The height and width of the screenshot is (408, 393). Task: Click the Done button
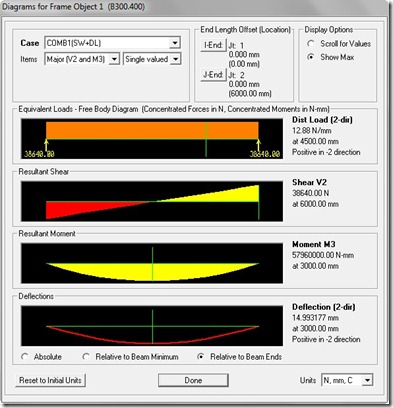[193, 380]
